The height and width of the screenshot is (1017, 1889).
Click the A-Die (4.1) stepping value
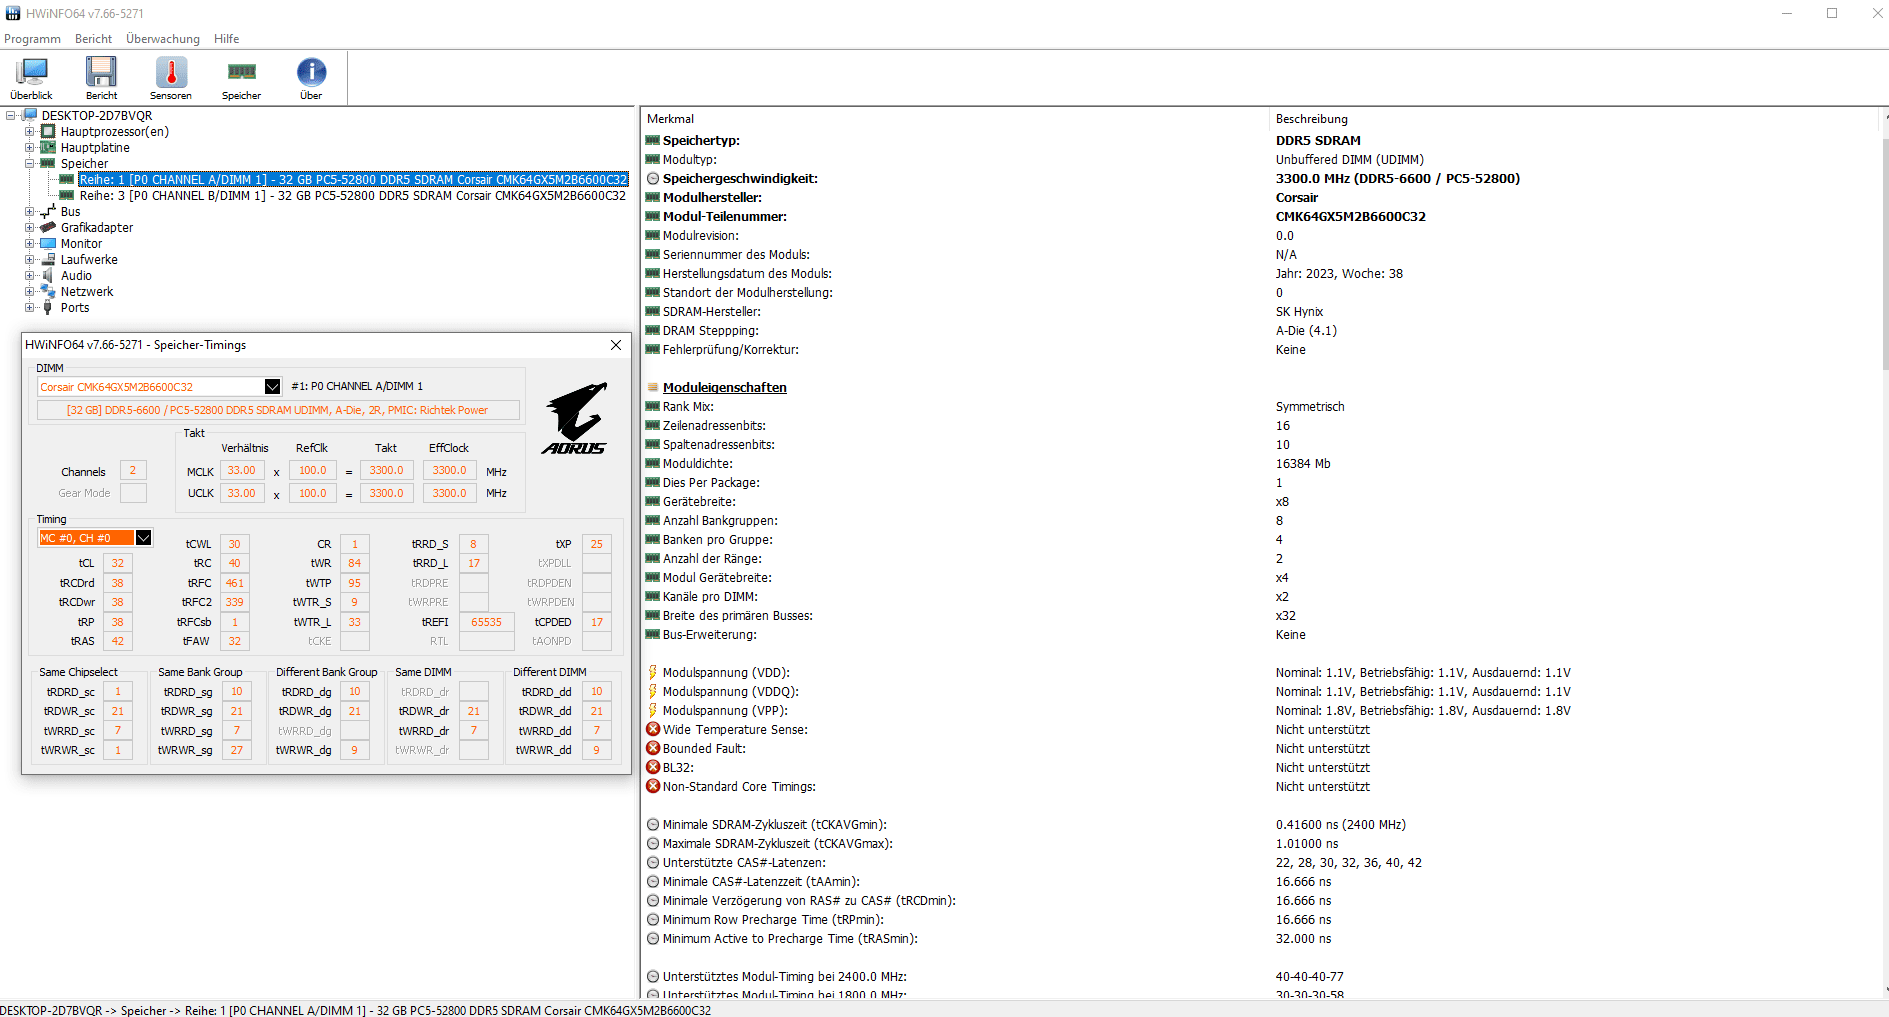1306,331
